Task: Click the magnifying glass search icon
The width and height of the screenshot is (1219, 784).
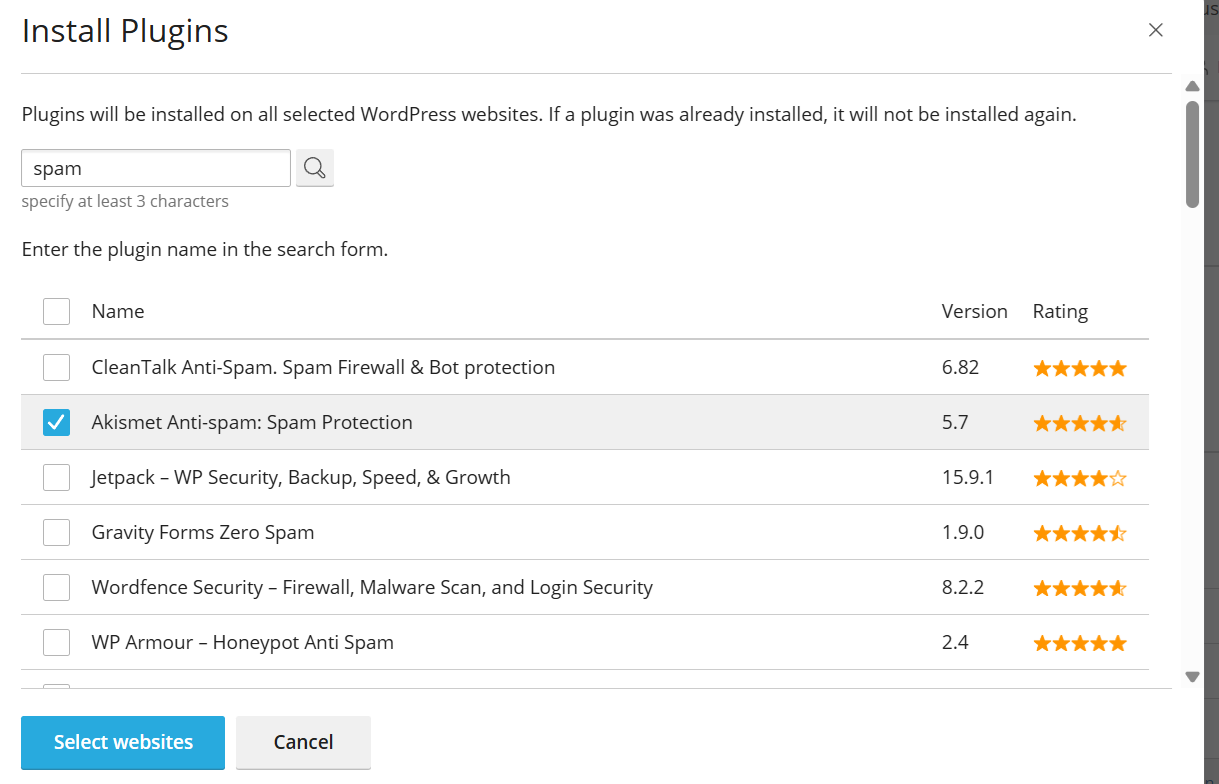Action: point(315,168)
